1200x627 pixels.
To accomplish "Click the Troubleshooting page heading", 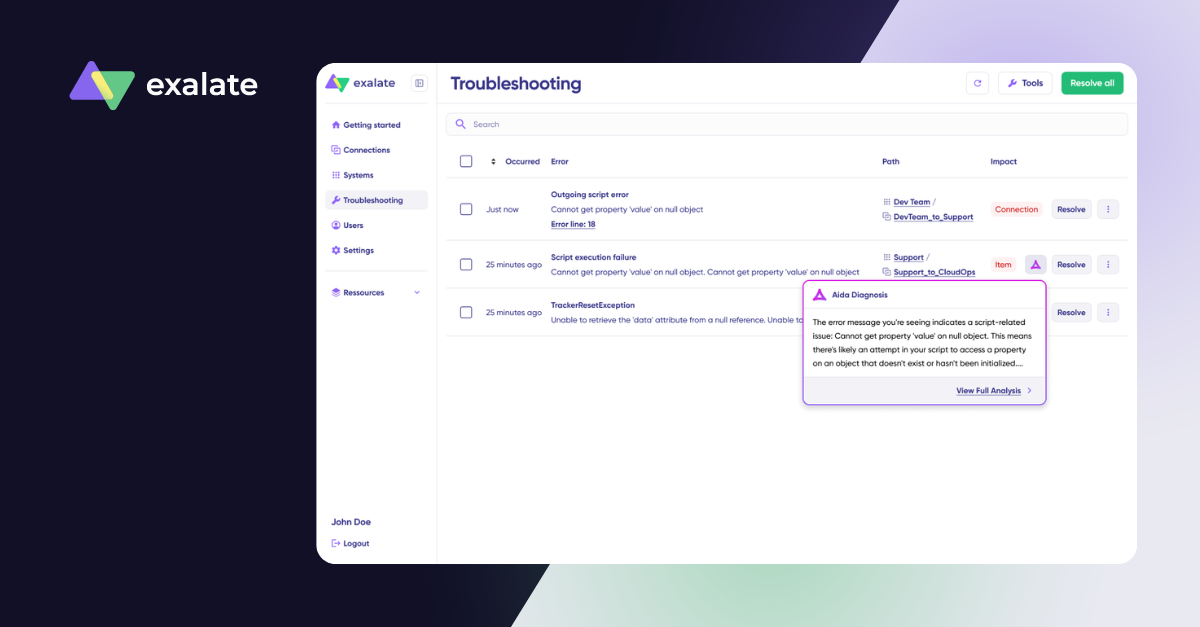I will [x=516, y=84].
